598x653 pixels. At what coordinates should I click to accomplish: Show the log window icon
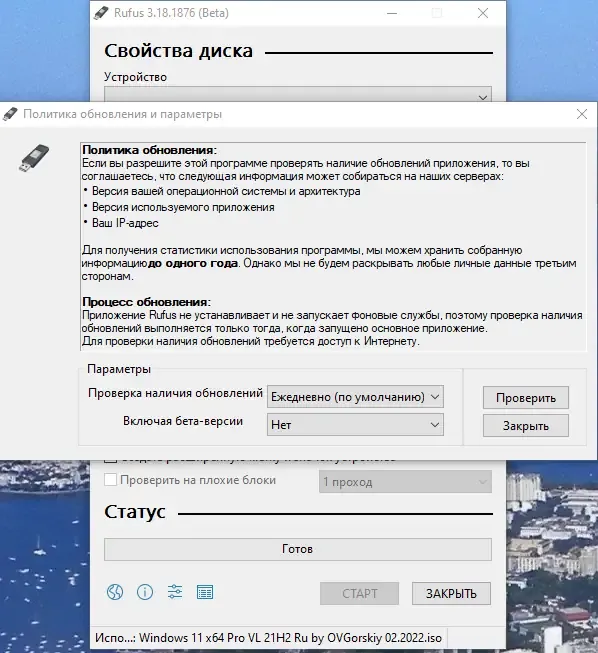(x=205, y=592)
